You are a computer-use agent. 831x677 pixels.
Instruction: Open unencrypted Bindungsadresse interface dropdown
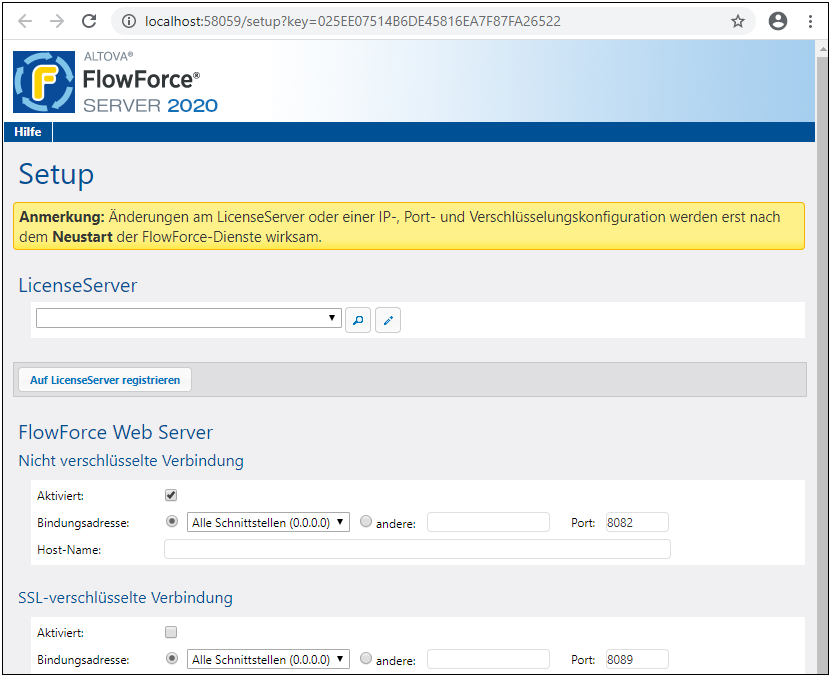tap(268, 522)
